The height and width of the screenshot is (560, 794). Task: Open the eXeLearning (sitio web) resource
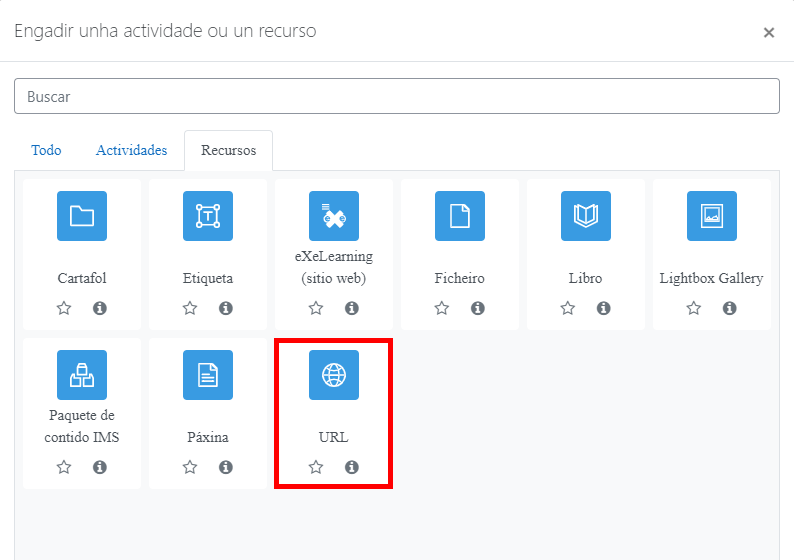coord(334,216)
